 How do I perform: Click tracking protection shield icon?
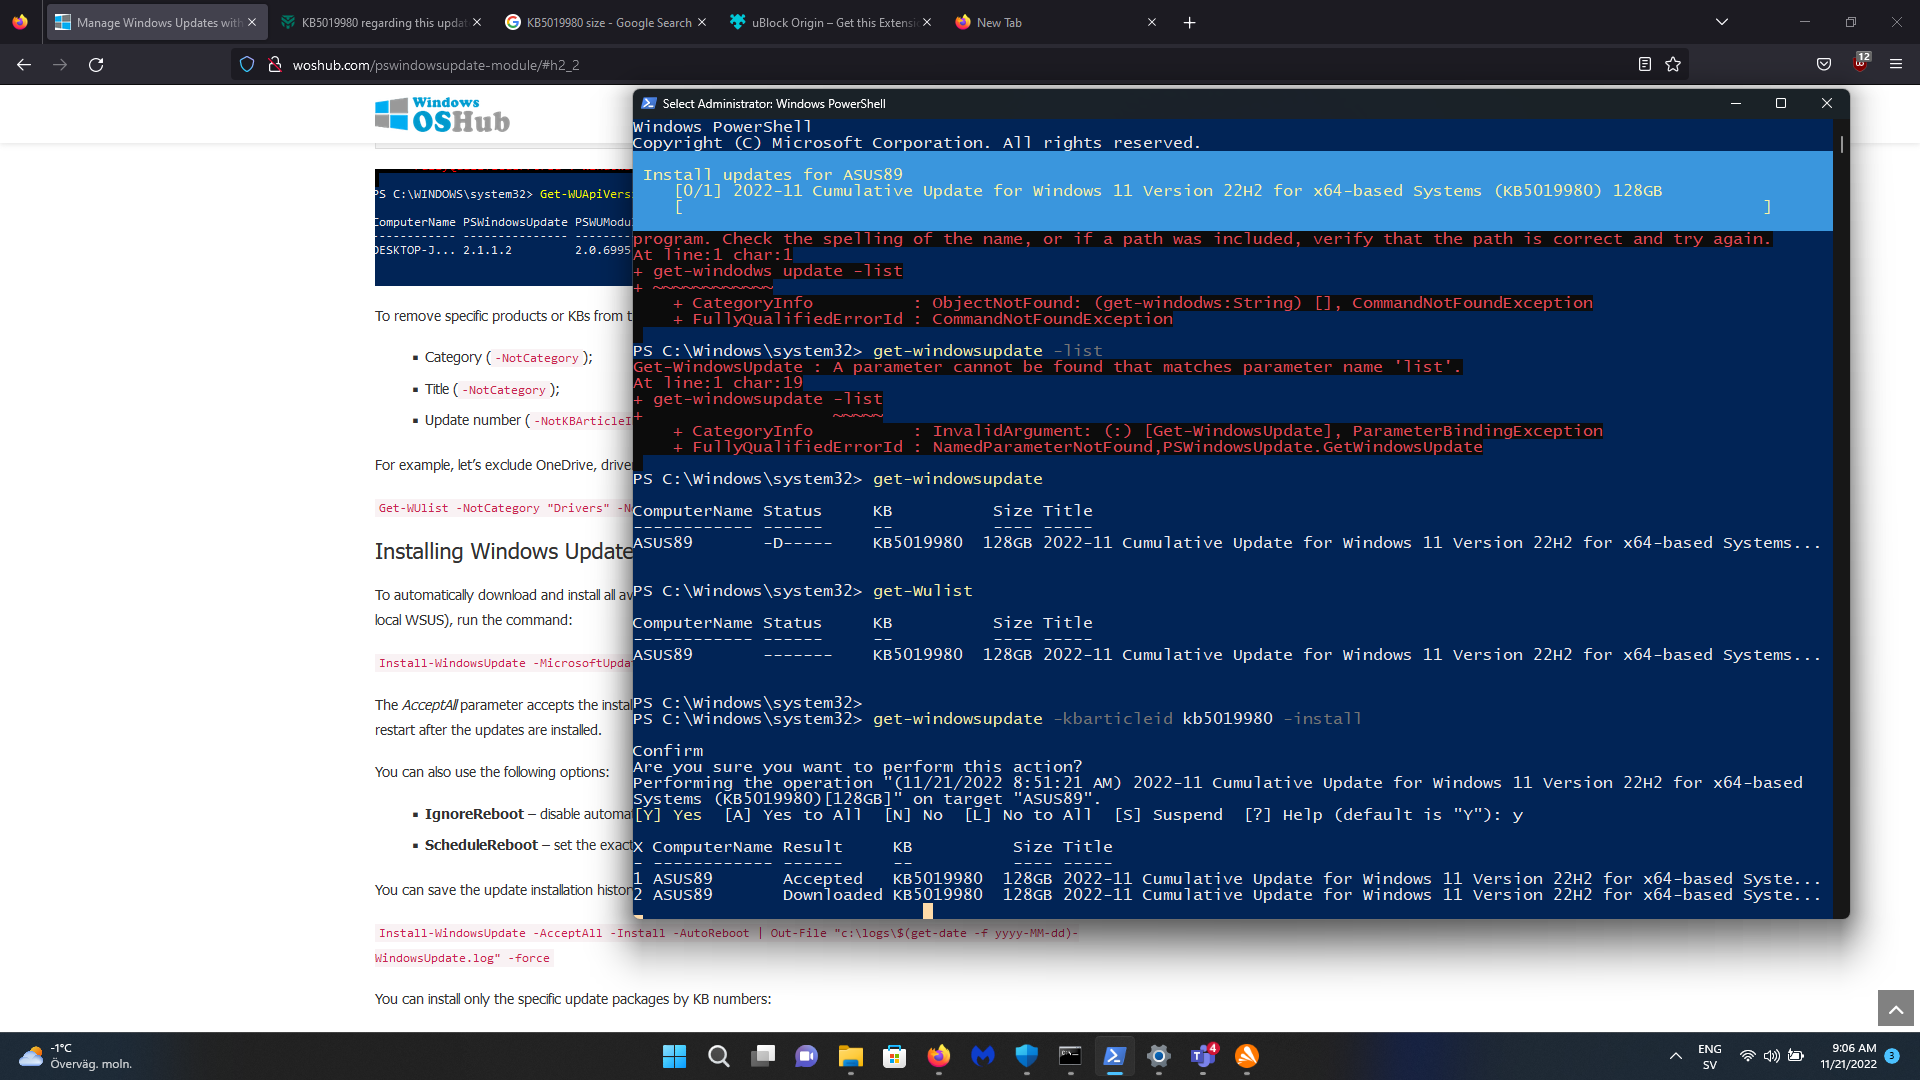(247, 65)
